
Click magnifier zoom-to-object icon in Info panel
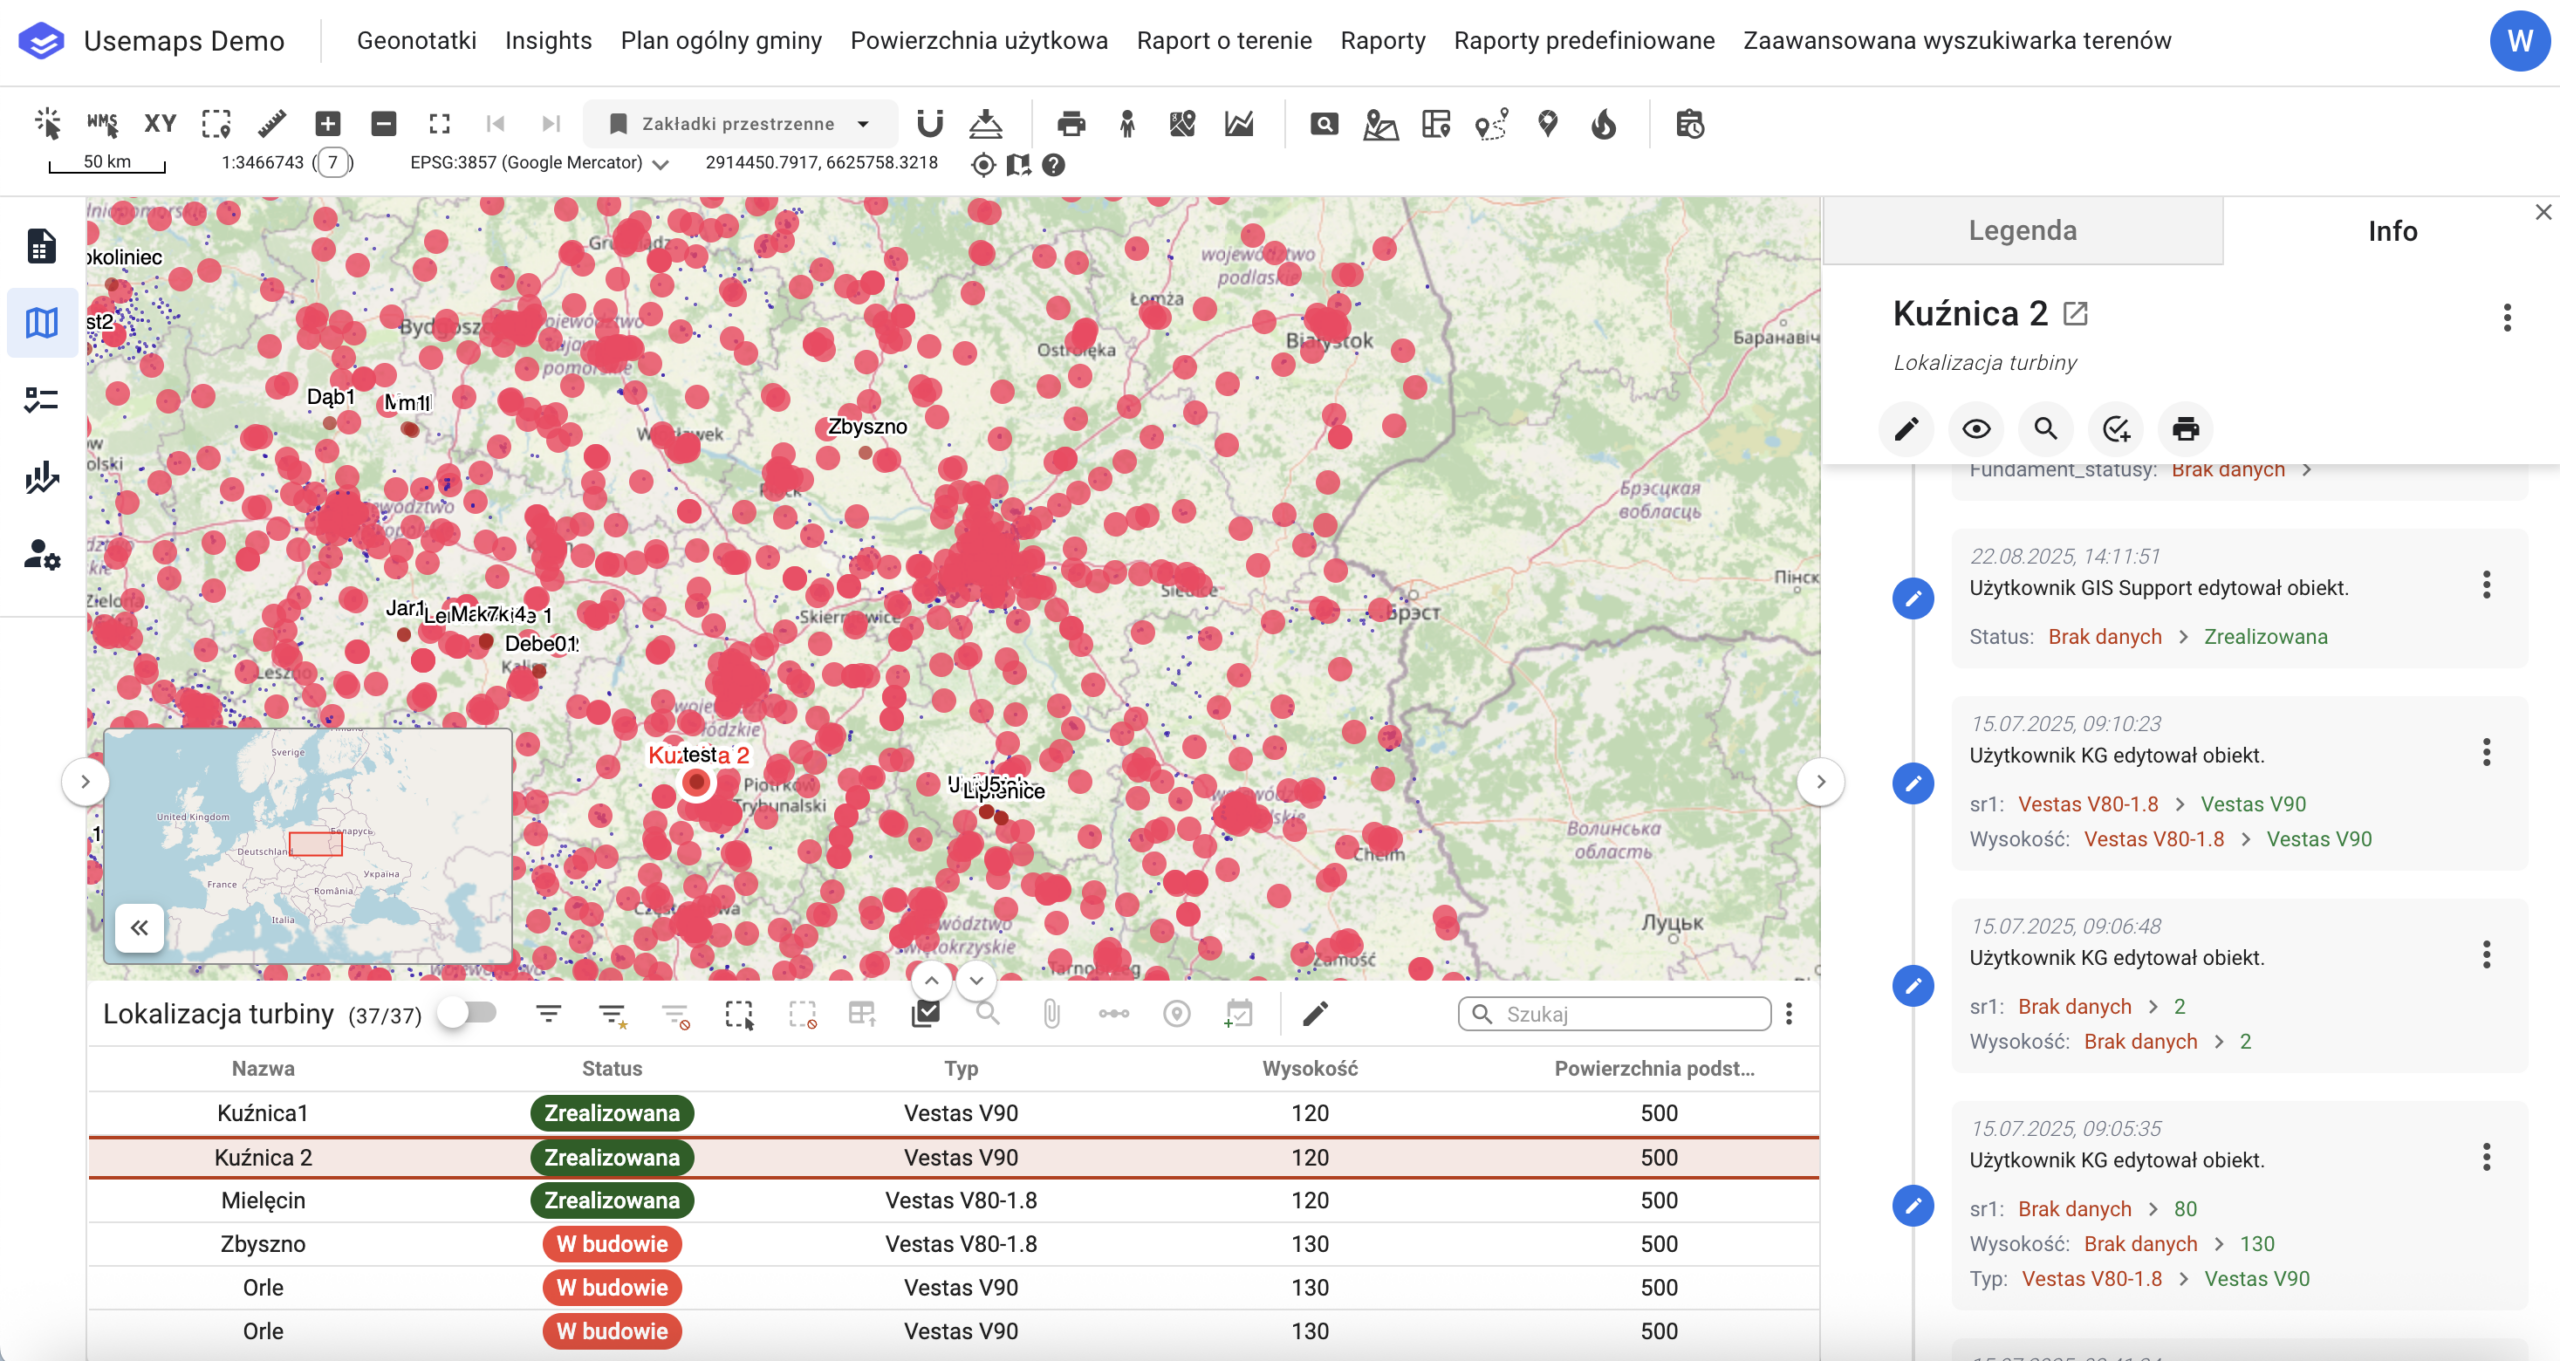(x=2045, y=429)
